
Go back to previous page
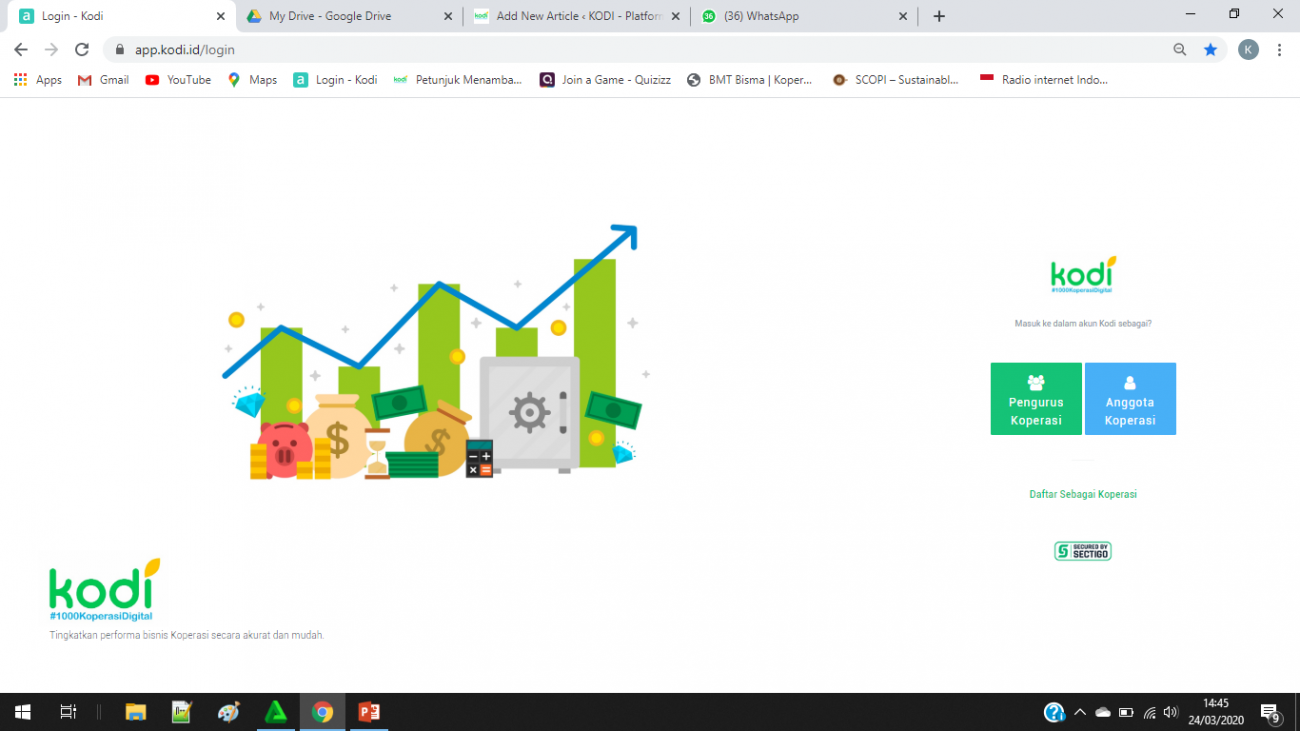coord(21,49)
